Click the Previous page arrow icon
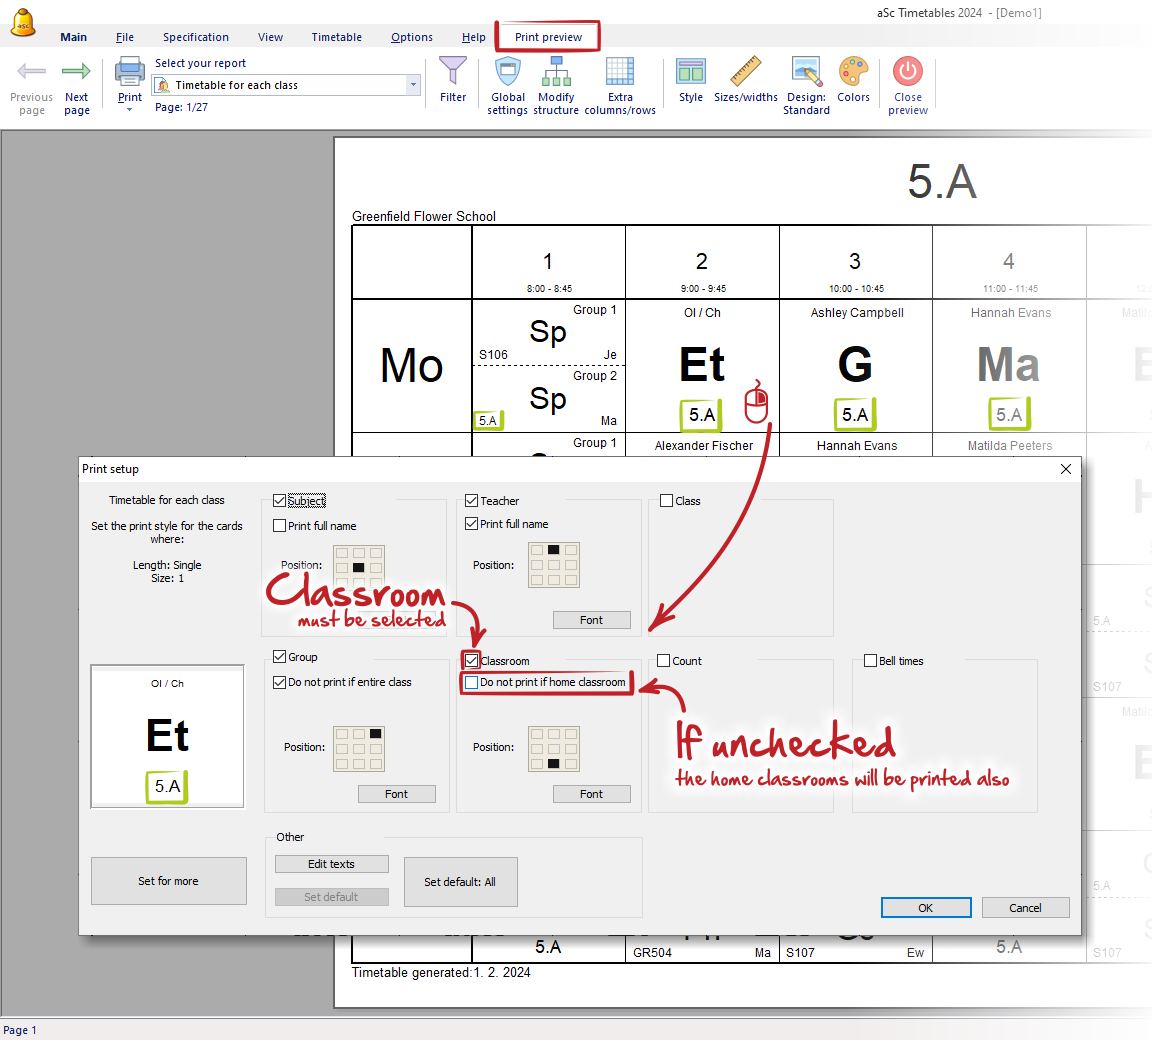 (x=32, y=71)
